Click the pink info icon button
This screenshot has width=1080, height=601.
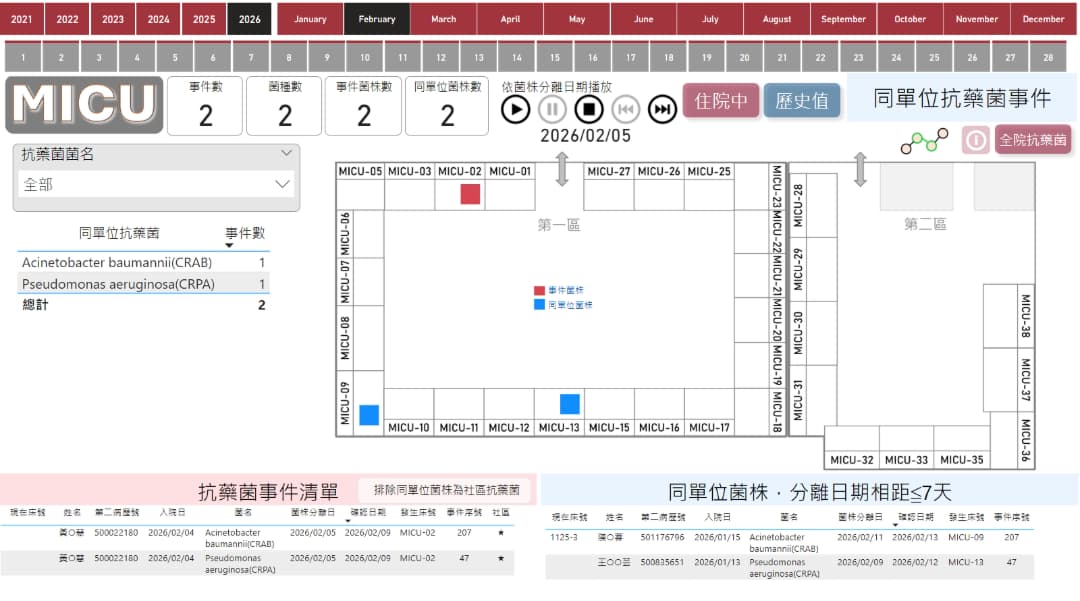coord(975,140)
